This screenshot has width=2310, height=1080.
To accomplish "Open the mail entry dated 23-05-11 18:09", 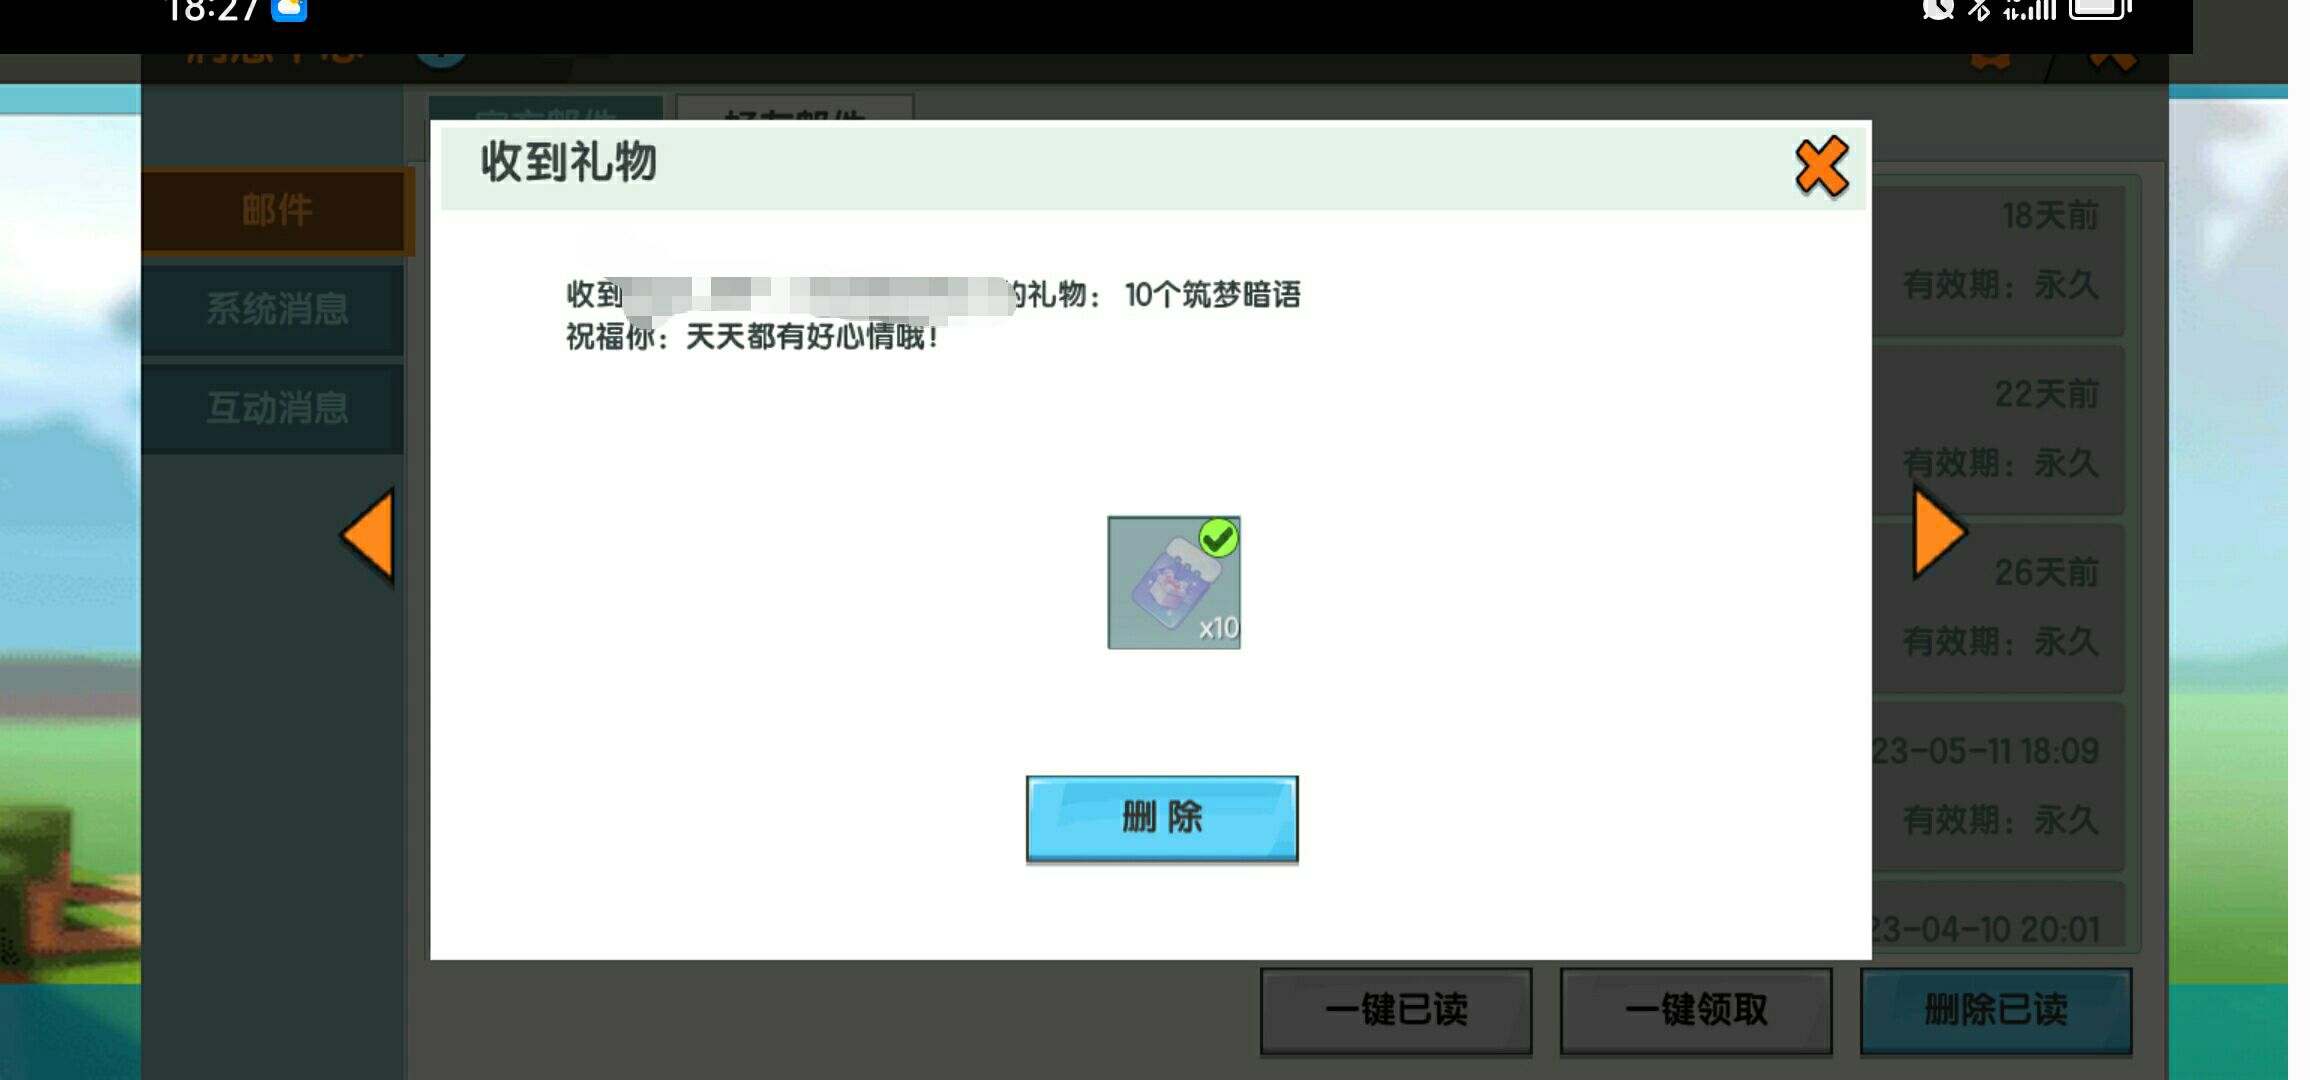I will pyautogui.click(x=2000, y=786).
